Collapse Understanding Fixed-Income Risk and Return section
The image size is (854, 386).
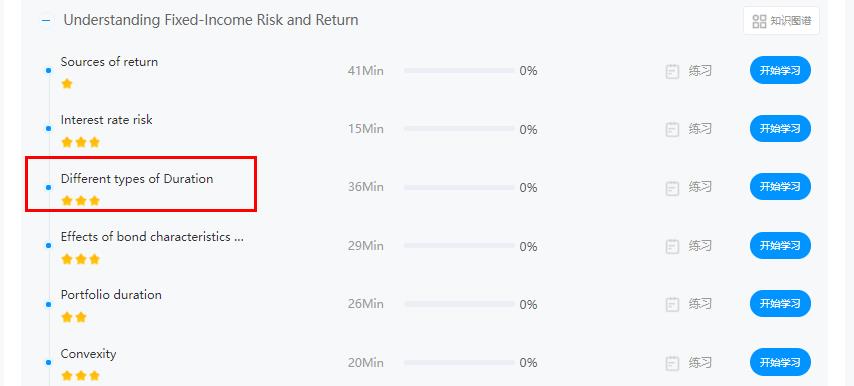tap(46, 21)
